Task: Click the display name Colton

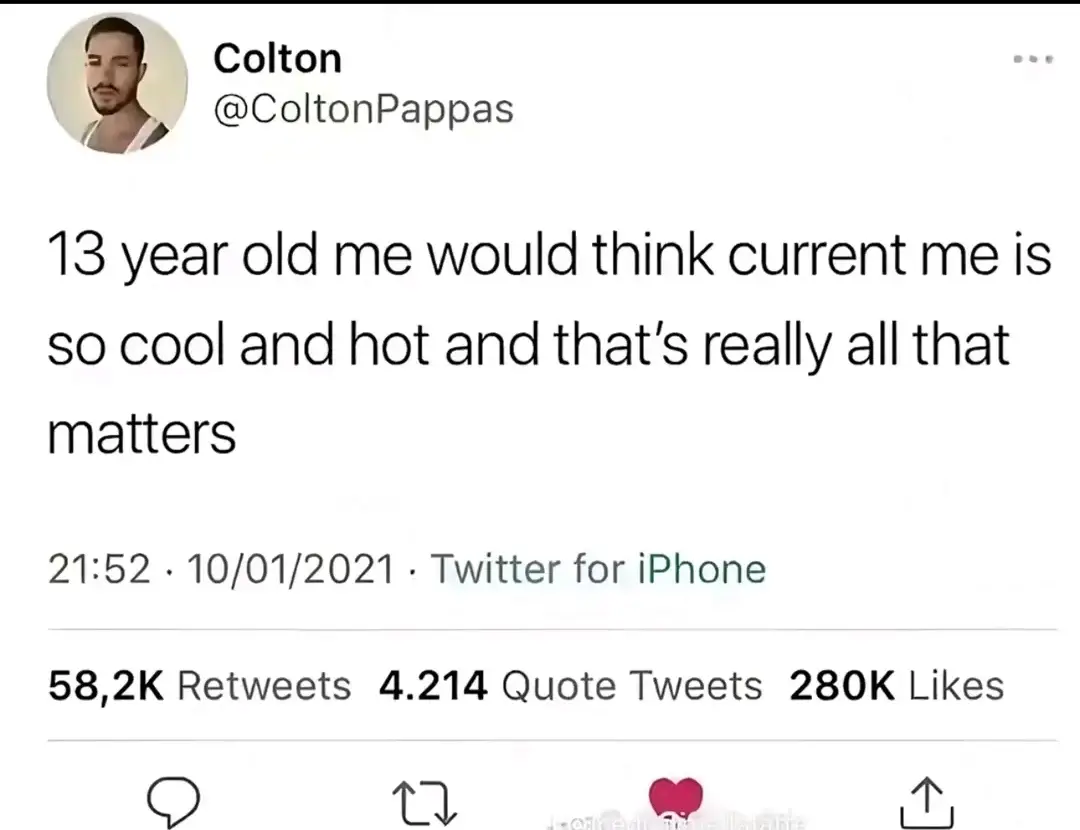Action: [278, 58]
